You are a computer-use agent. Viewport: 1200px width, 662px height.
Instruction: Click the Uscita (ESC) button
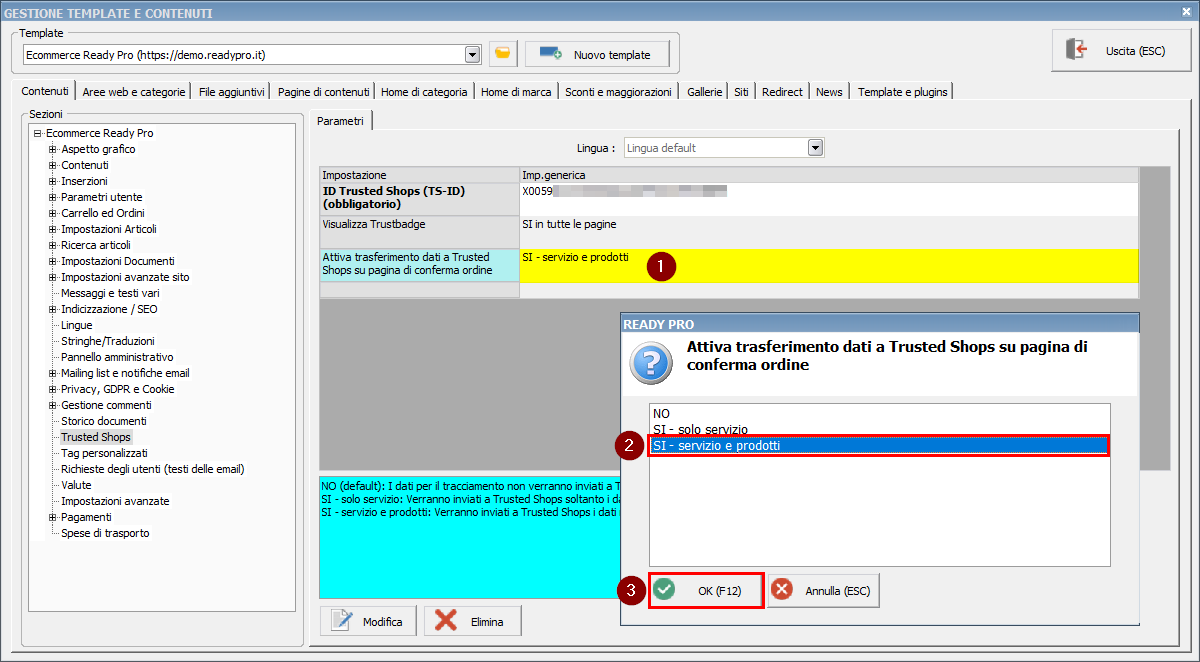[x=1121, y=50]
